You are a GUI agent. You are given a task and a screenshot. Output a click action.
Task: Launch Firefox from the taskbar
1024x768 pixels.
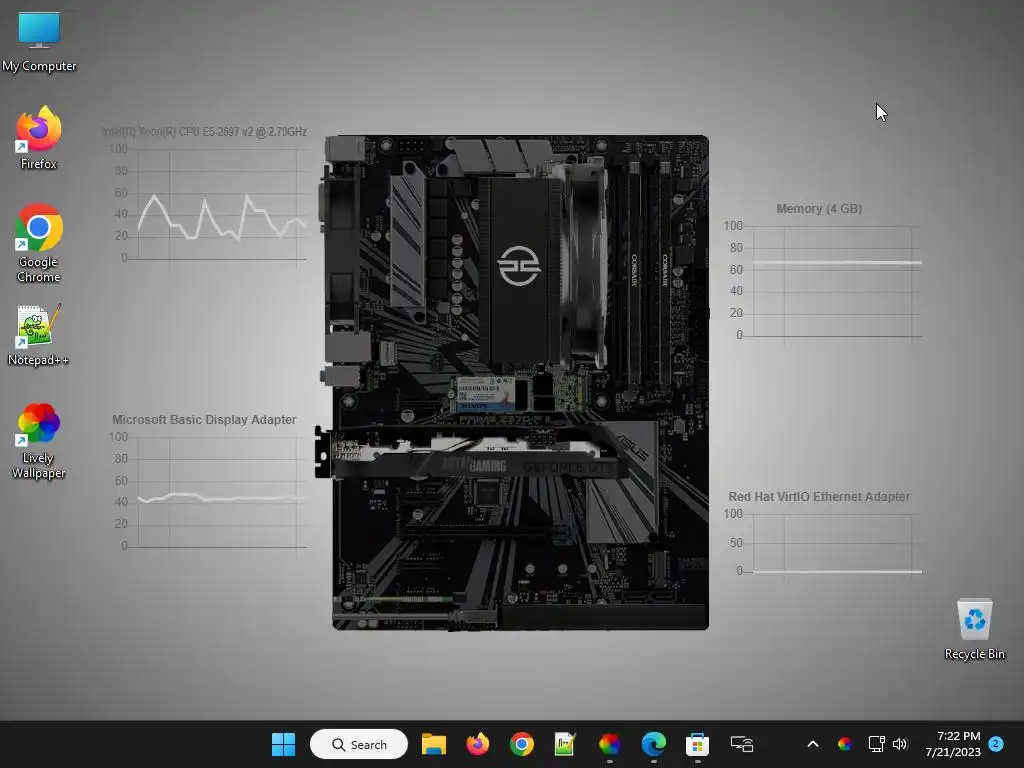click(x=477, y=744)
